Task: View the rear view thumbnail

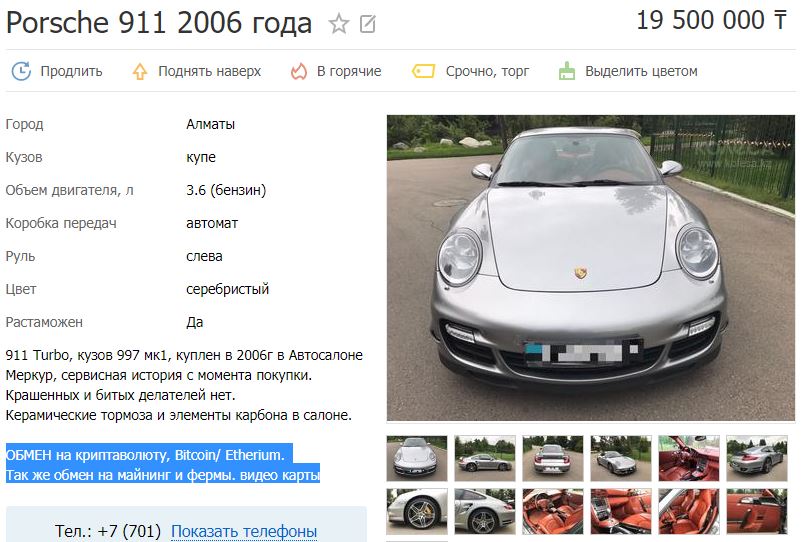Action: (x=553, y=458)
